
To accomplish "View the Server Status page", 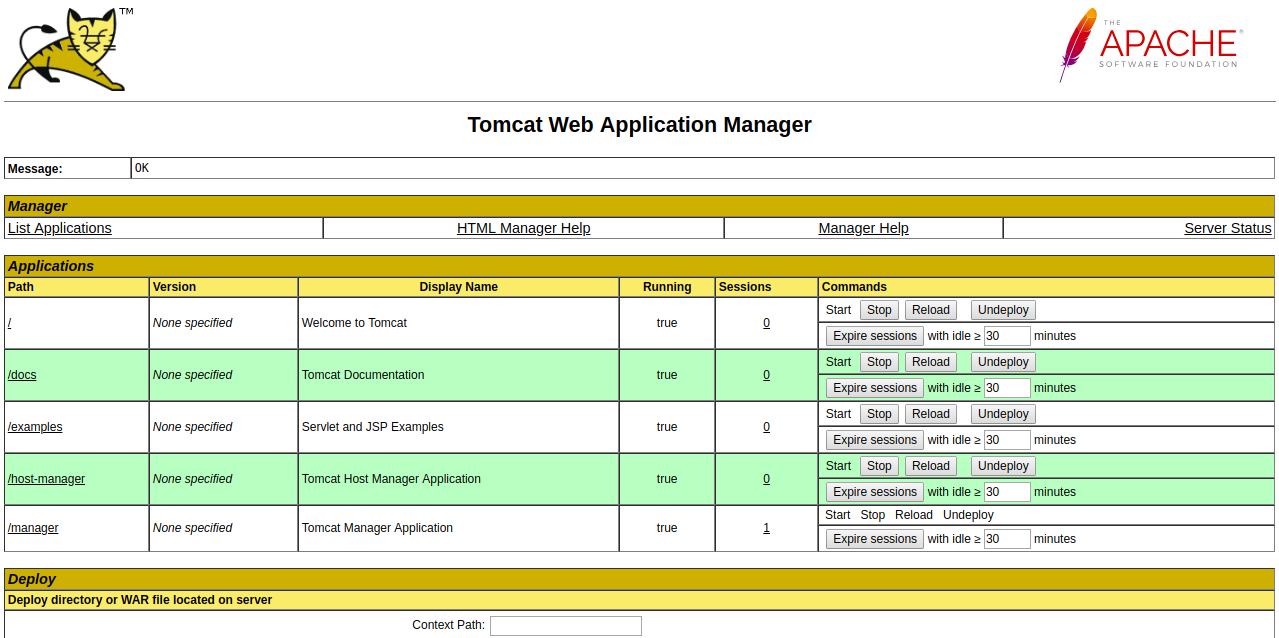I will pos(1227,228).
